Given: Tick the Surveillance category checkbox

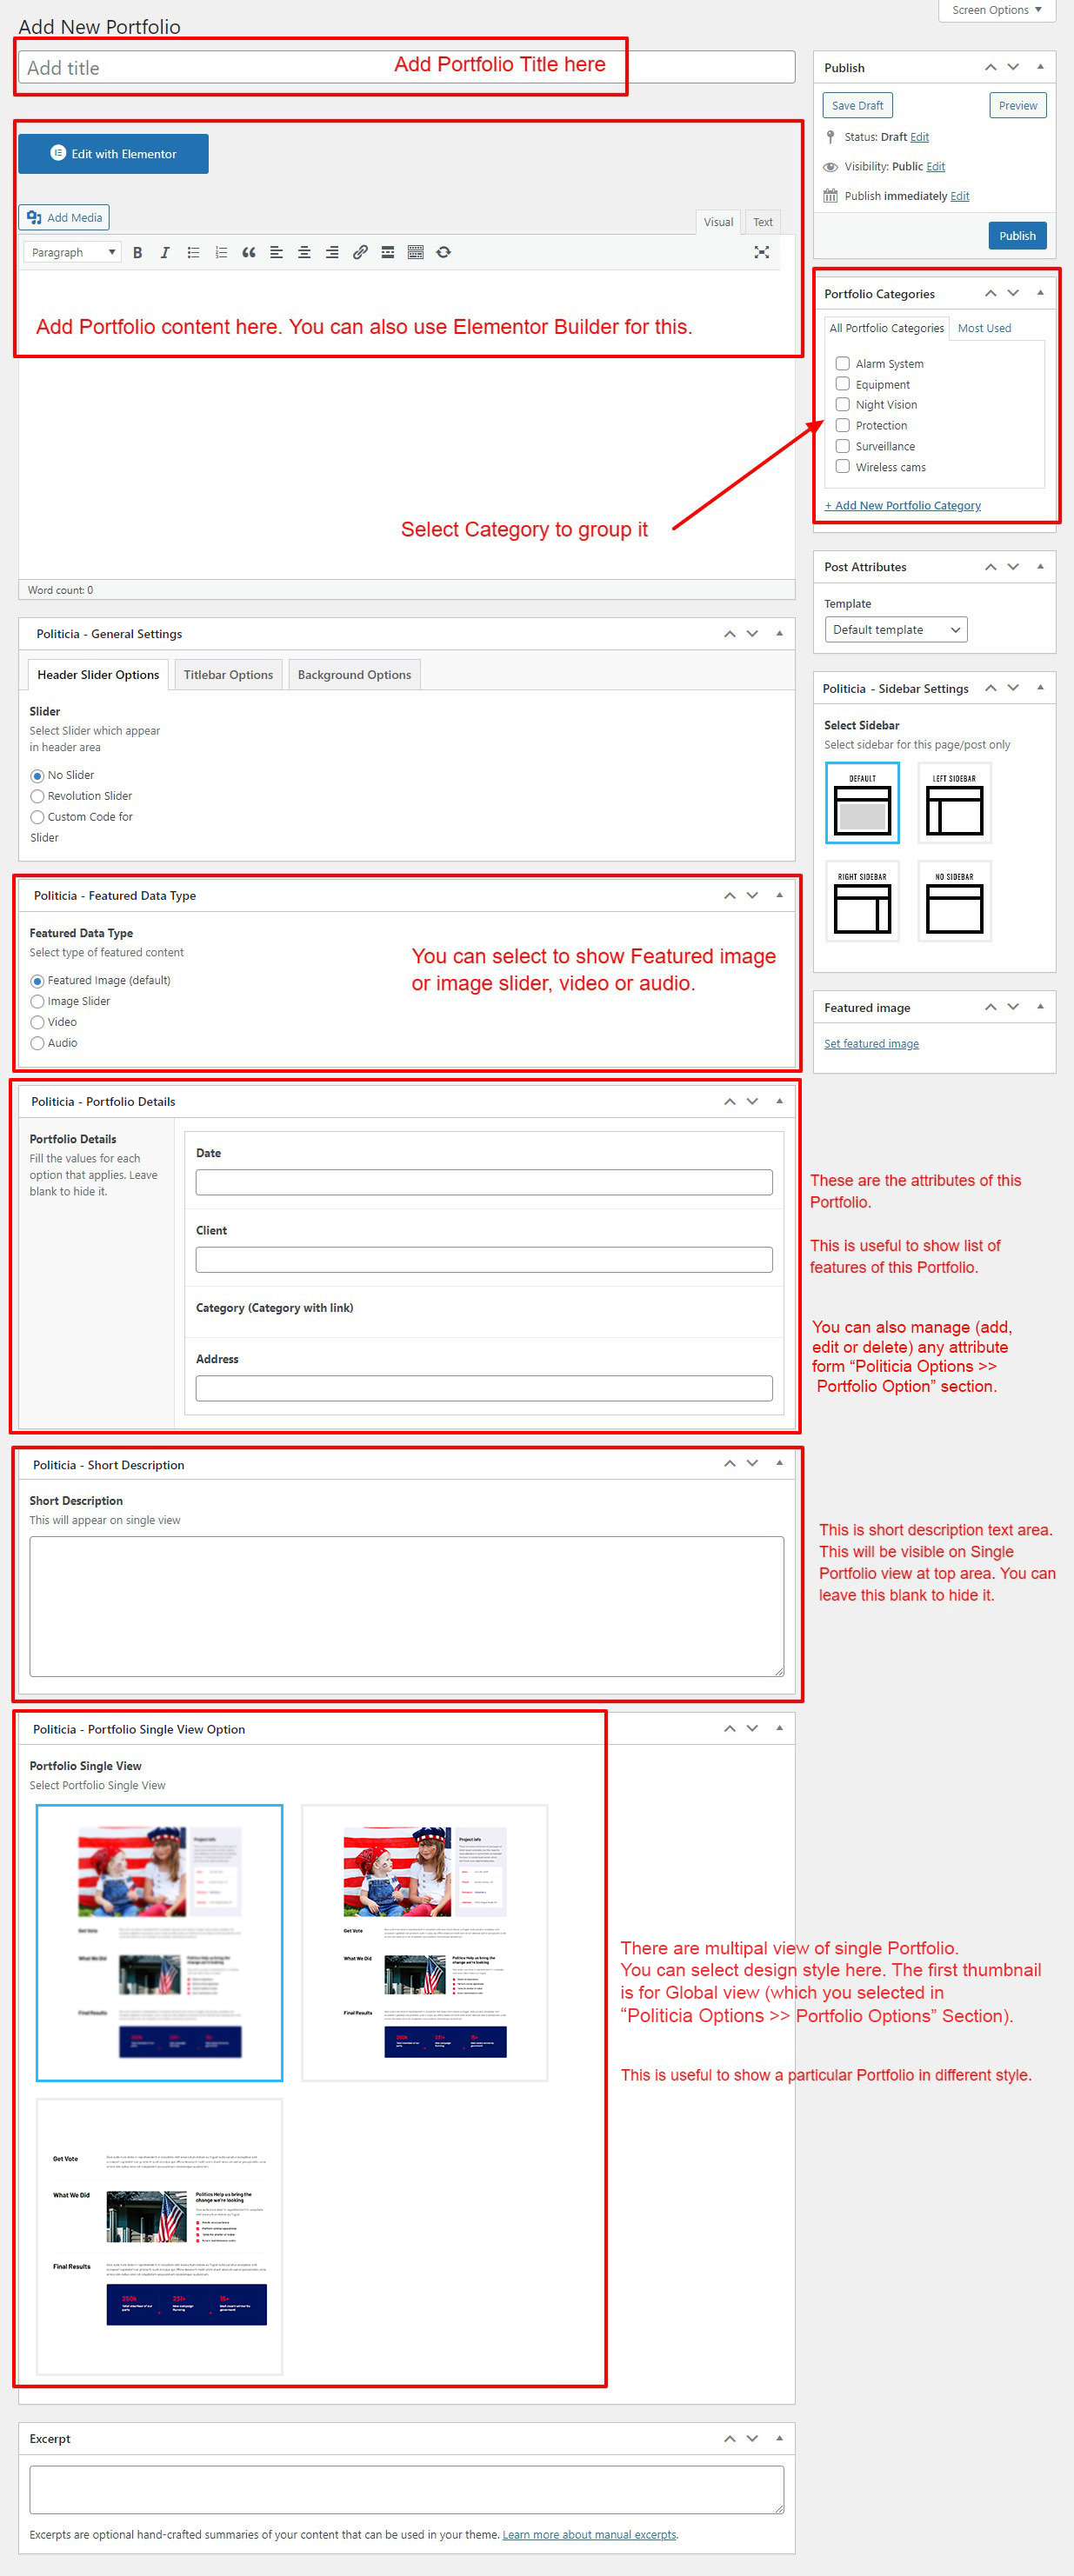Looking at the screenshot, I should tap(842, 446).
